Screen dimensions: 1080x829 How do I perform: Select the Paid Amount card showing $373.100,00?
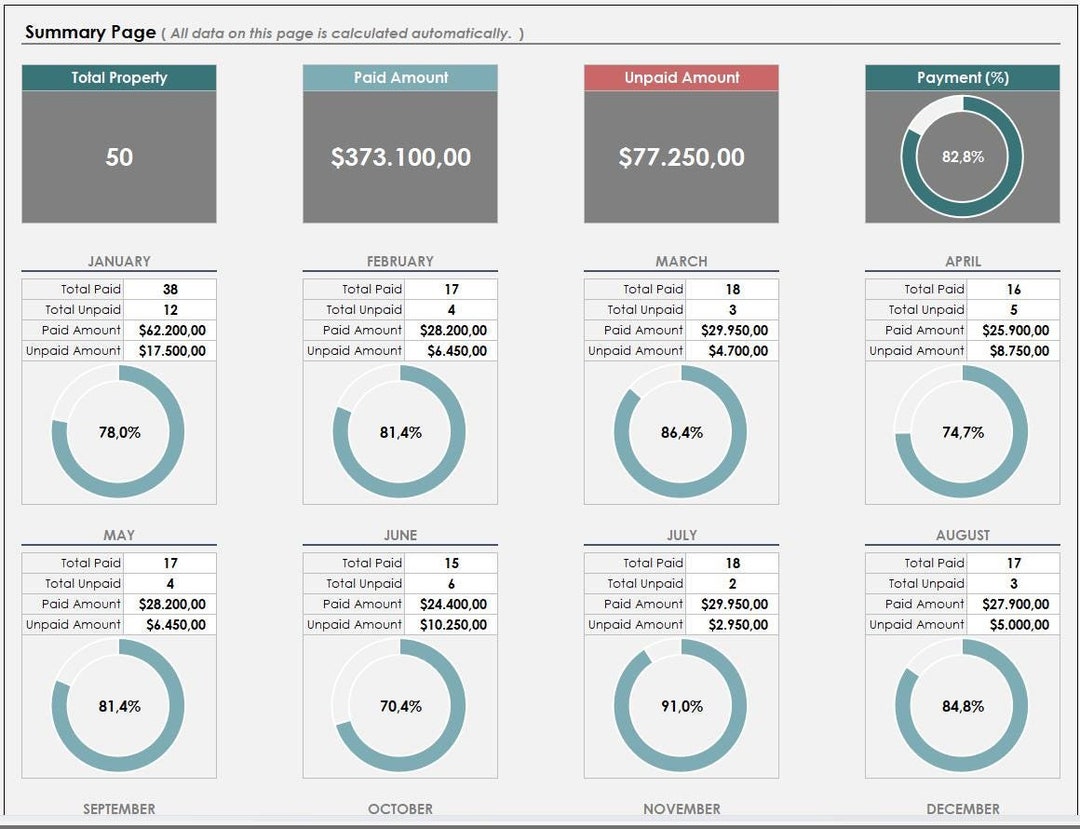400,155
